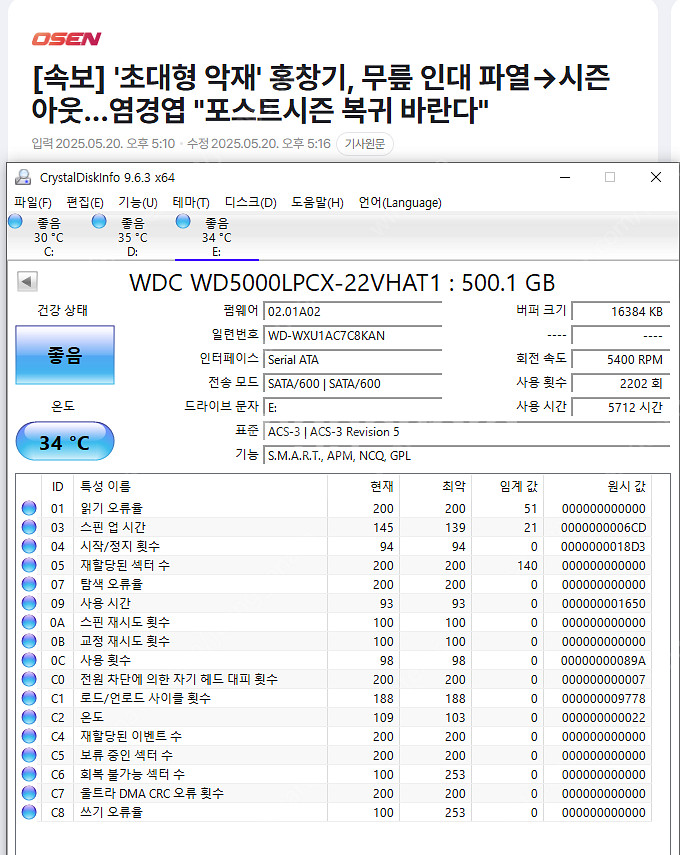
Task: Click the blue status orb for drive E:
Action: click(183, 222)
